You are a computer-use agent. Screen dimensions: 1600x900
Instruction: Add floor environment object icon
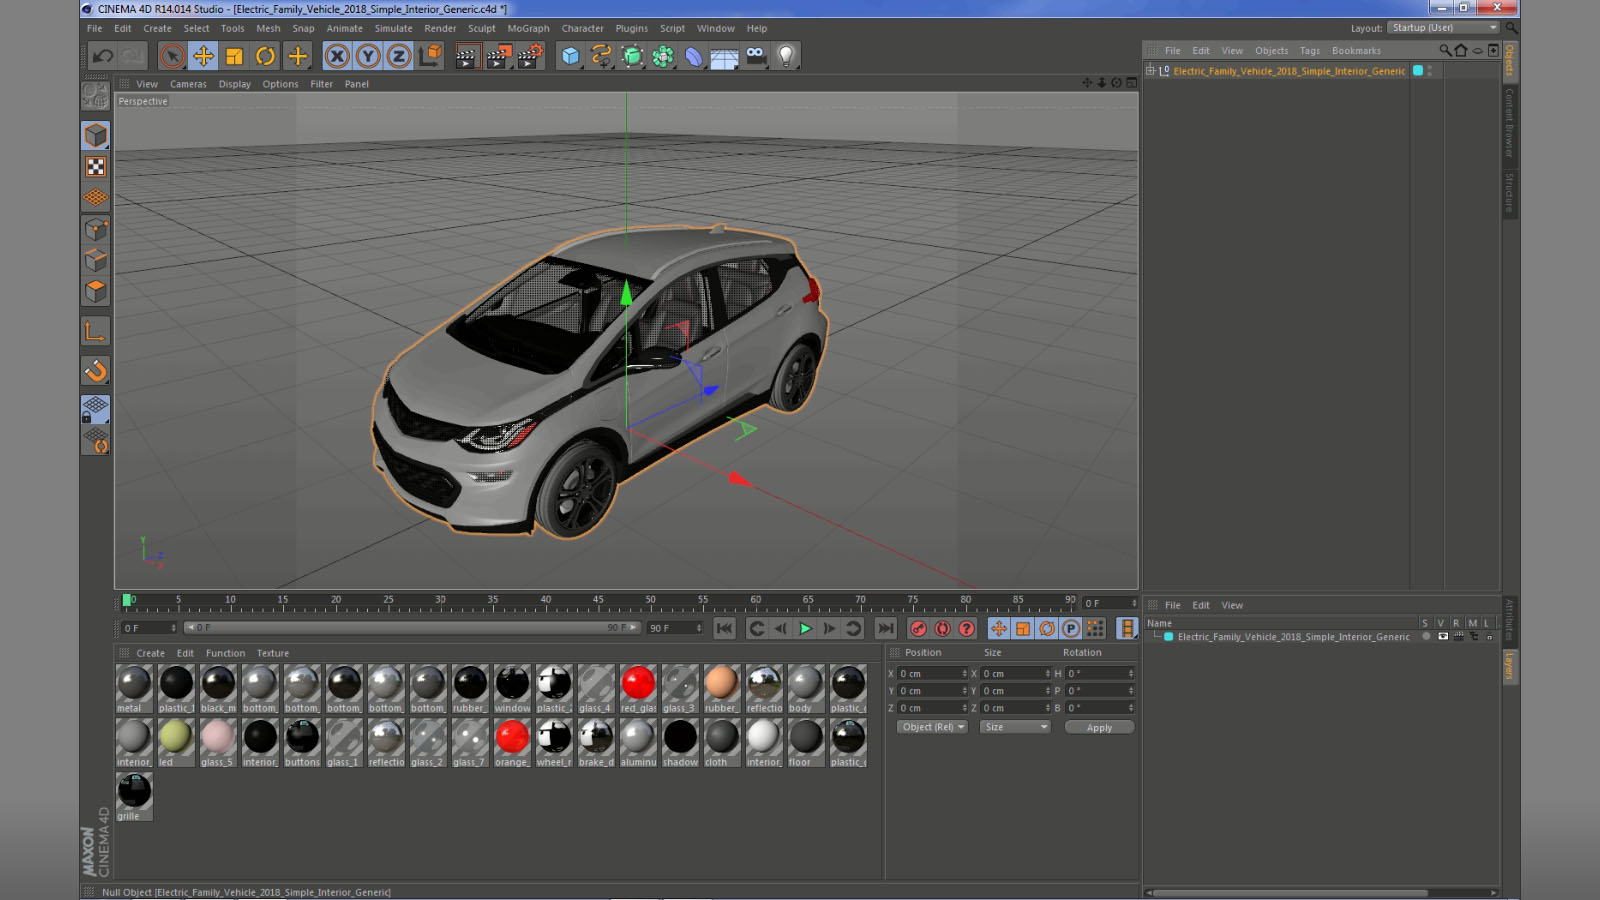724,56
